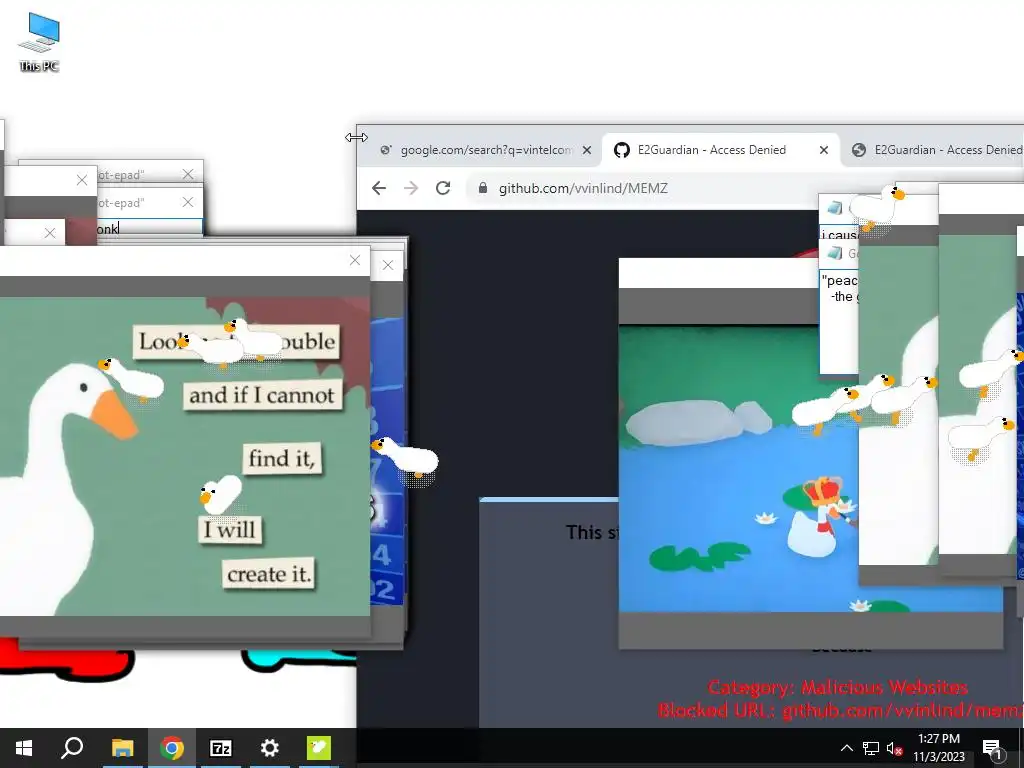
Task: Click the notepad icon in the "i caus" window
Action: coord(835,208)
